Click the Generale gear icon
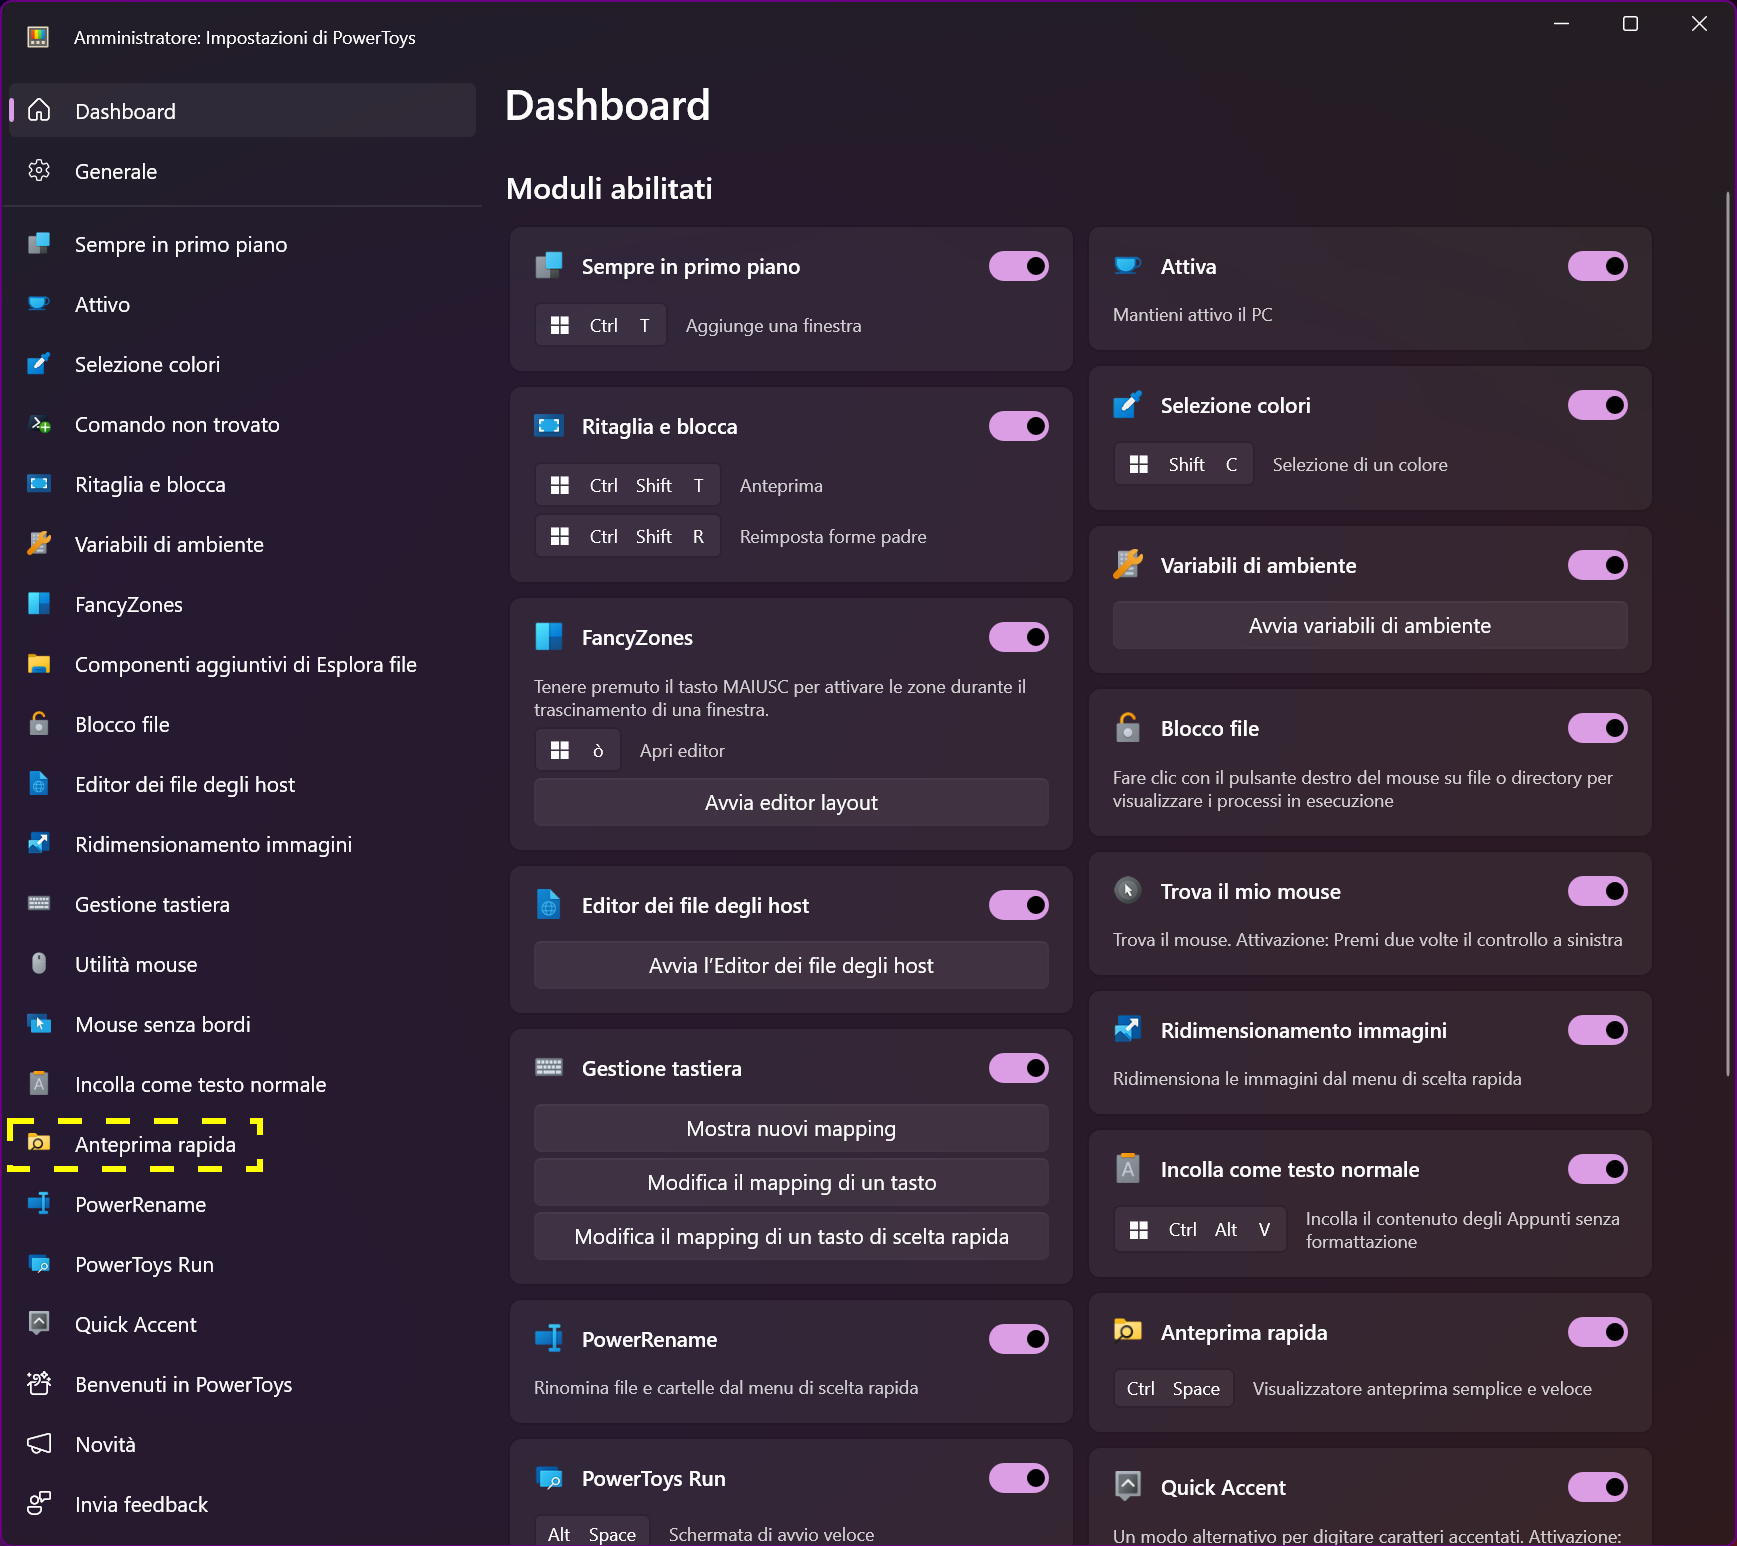 tap(39, 171)
